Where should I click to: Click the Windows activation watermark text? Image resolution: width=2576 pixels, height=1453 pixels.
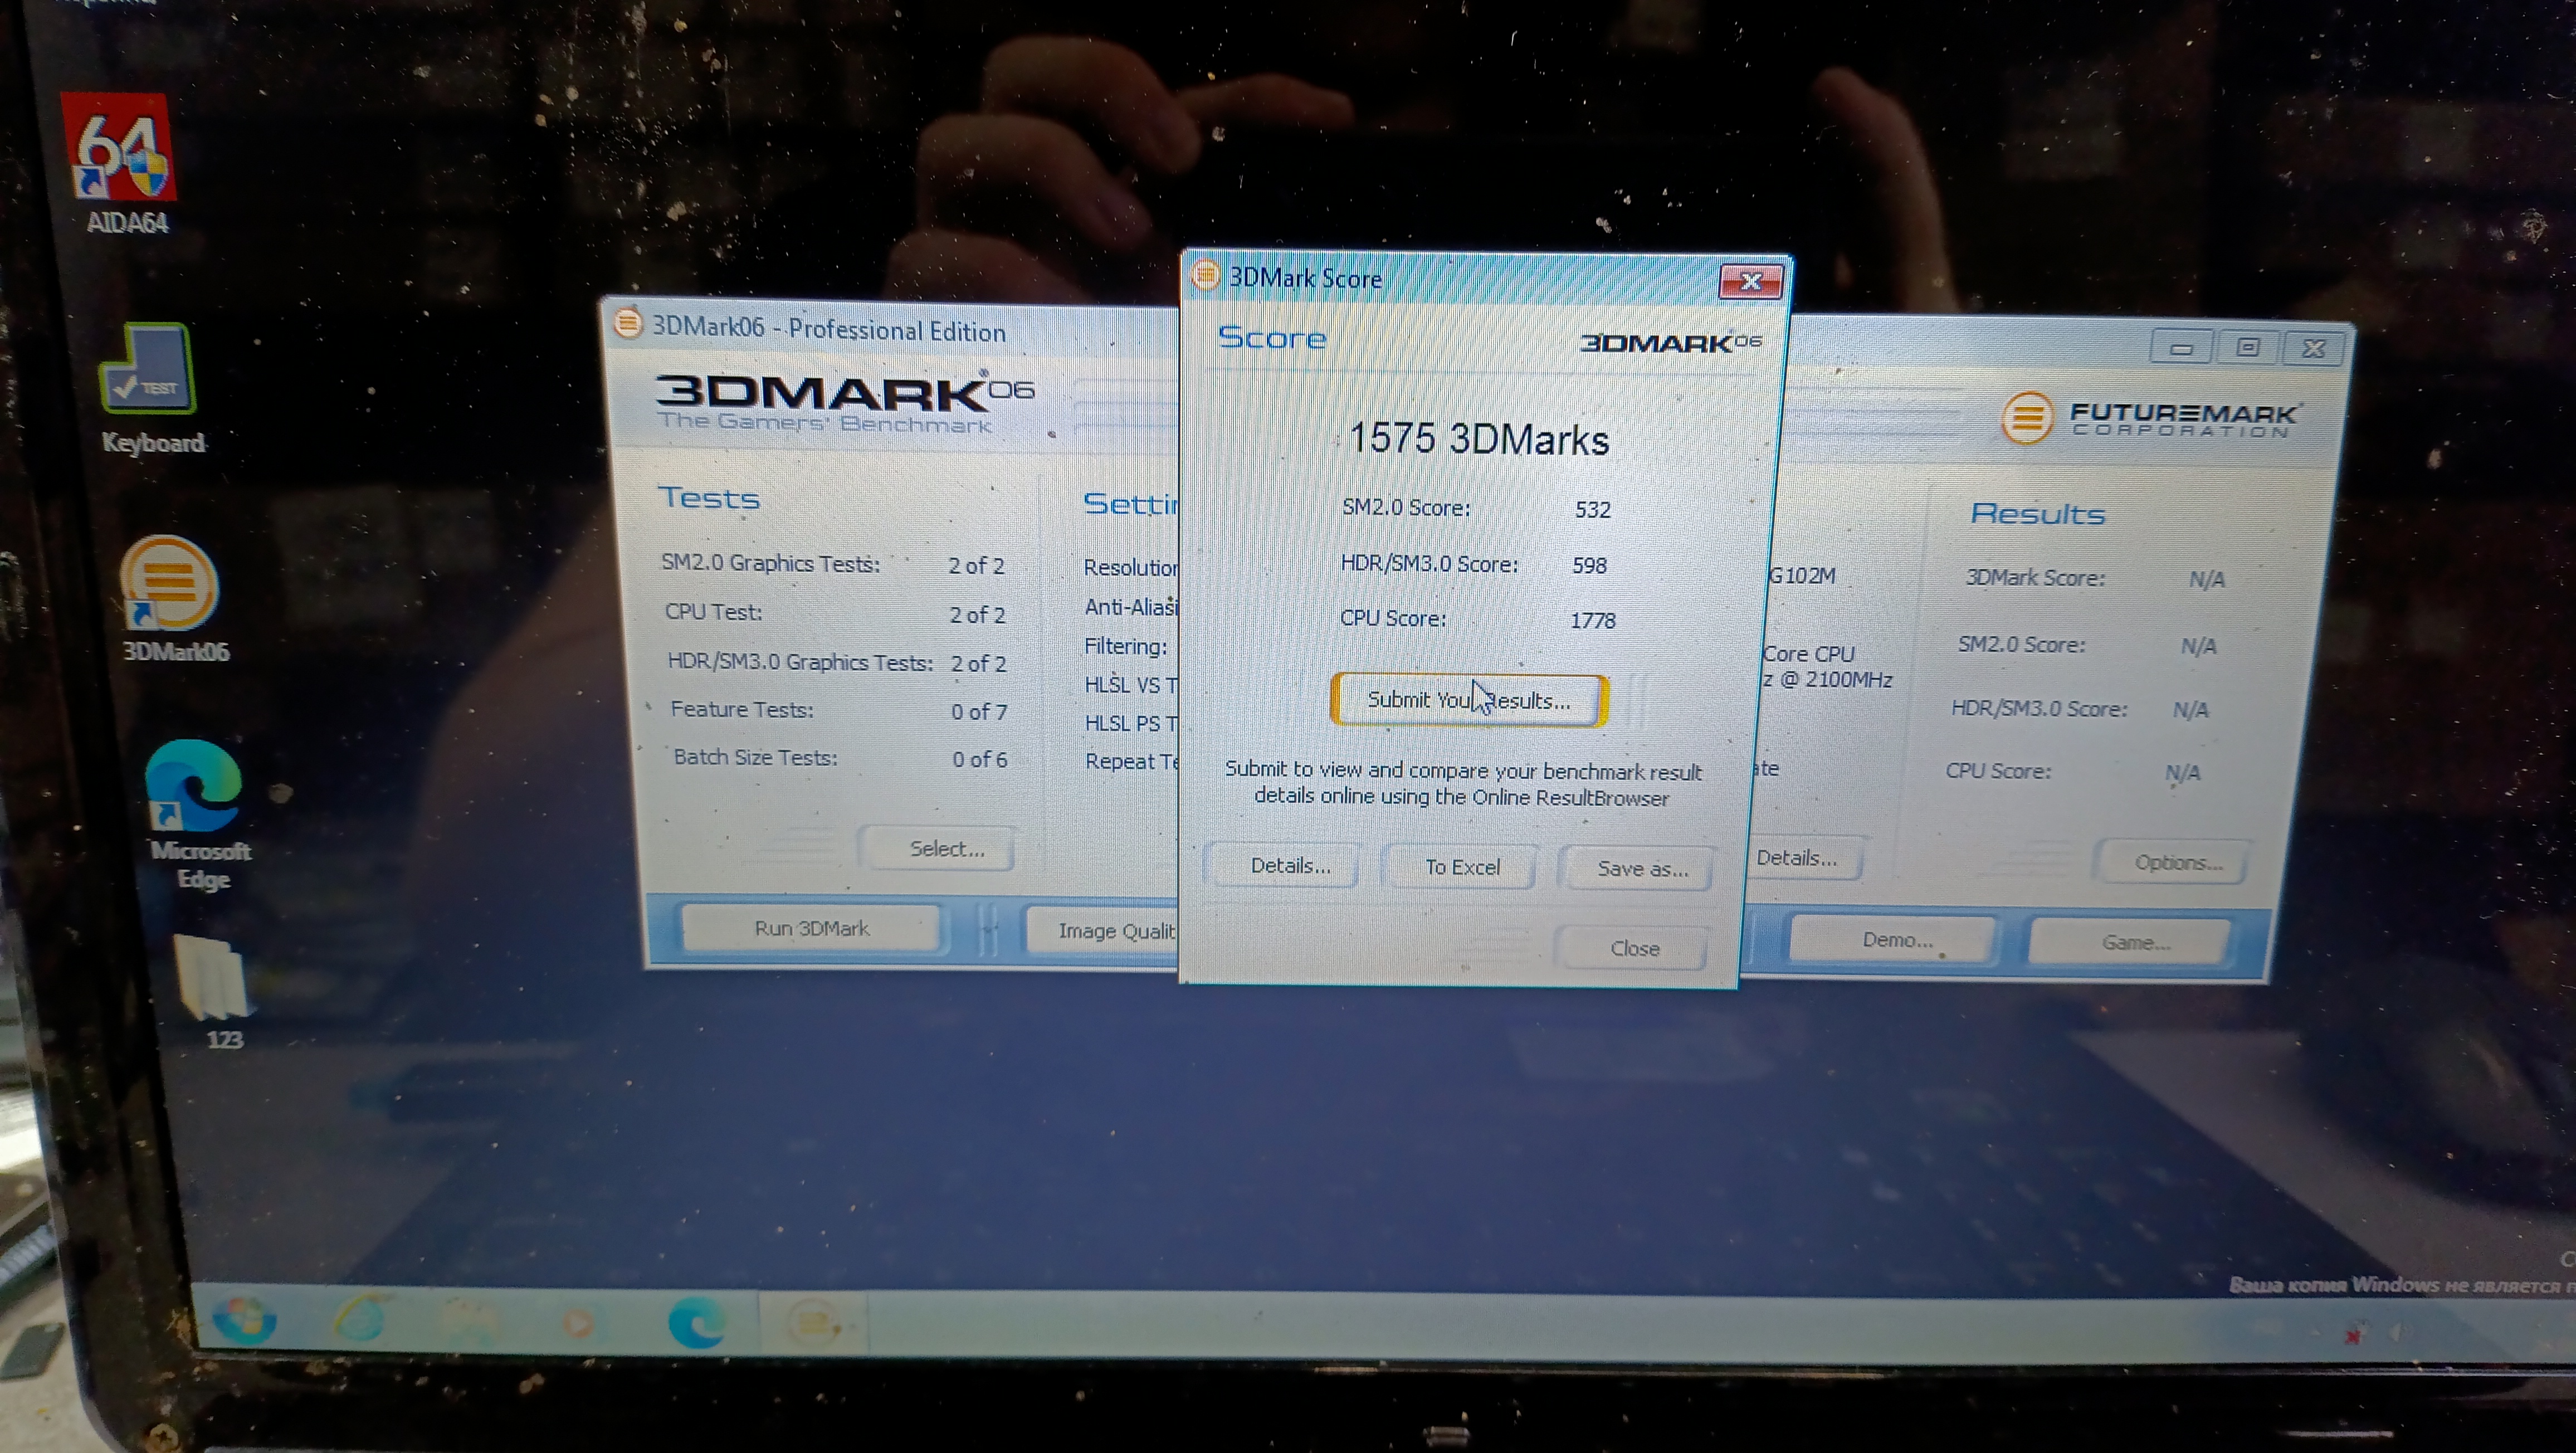click(2401, 1285)
